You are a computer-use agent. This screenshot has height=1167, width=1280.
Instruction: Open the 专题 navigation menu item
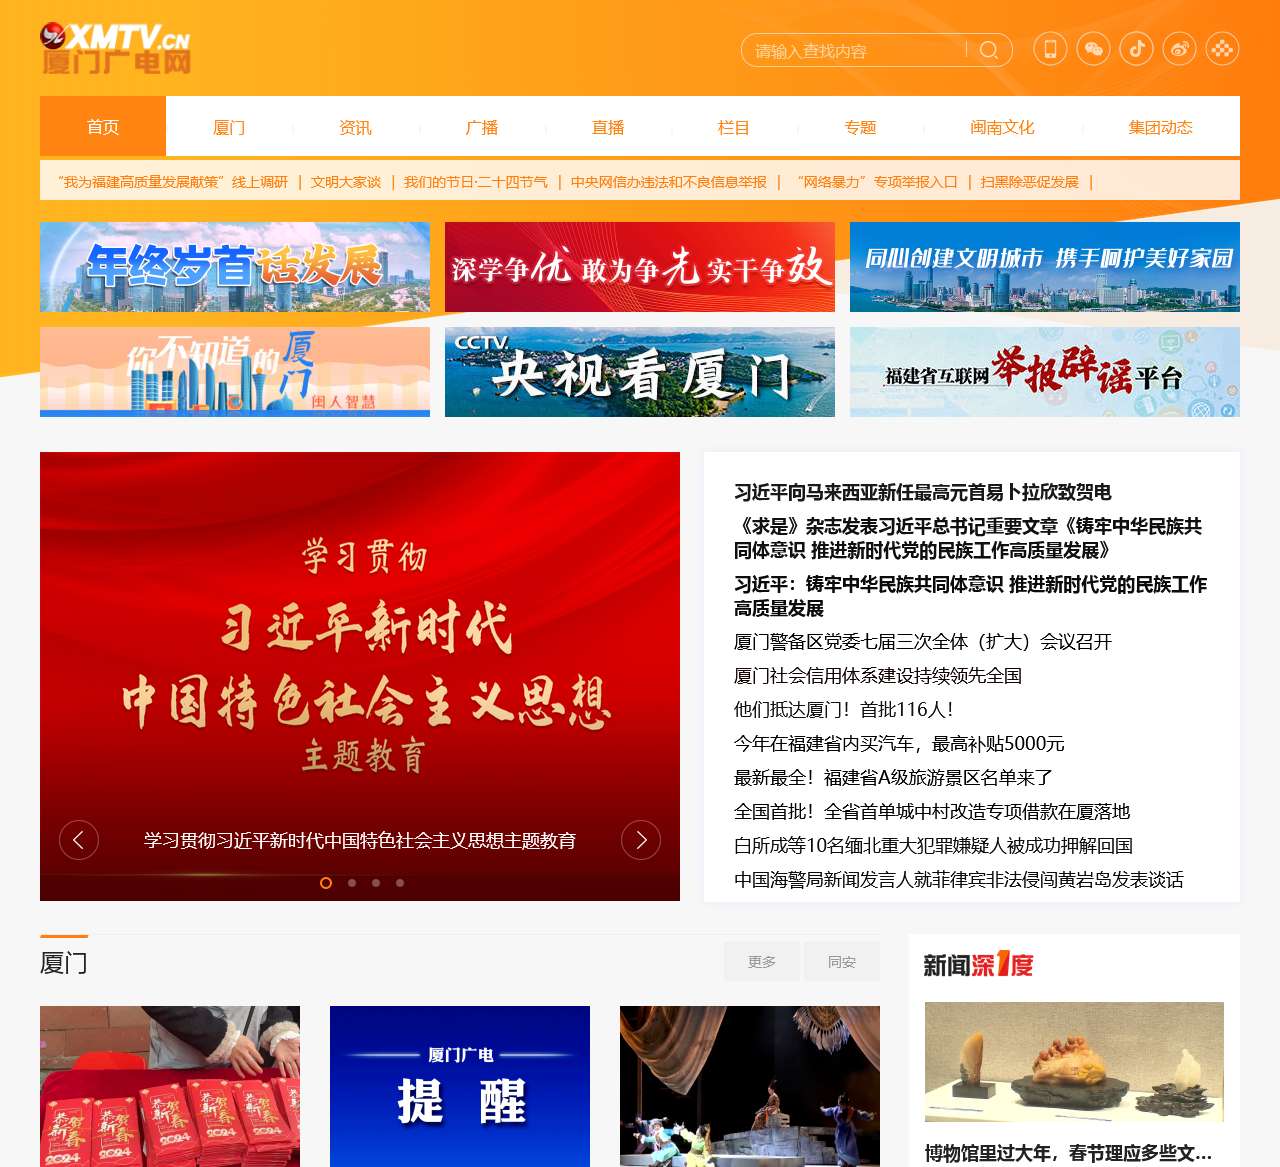click(859, 127)
